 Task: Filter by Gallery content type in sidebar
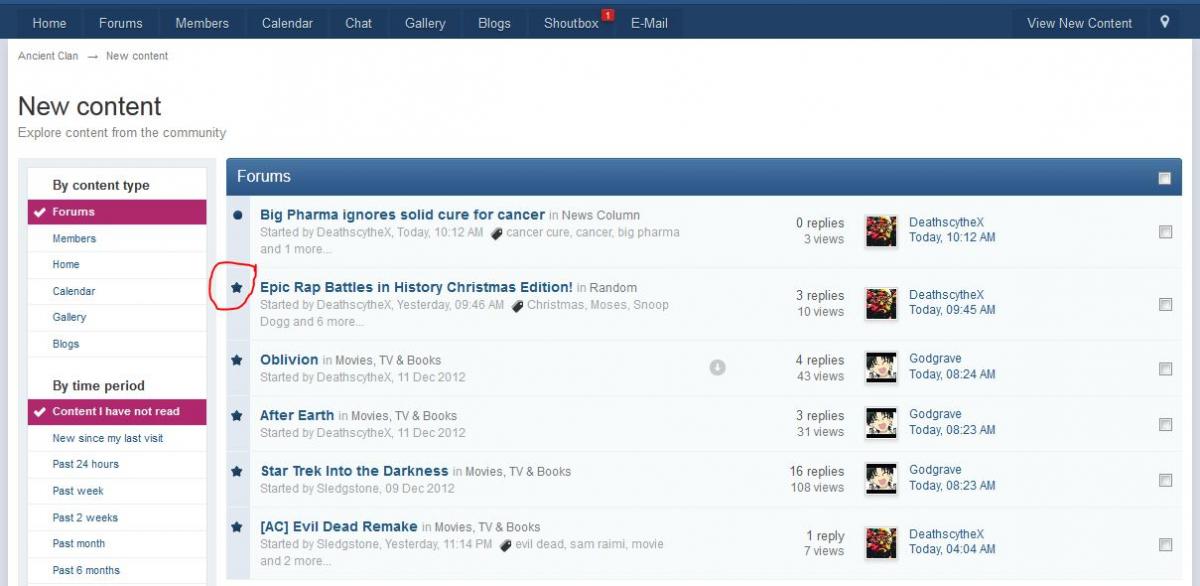(x=69, y=317)
